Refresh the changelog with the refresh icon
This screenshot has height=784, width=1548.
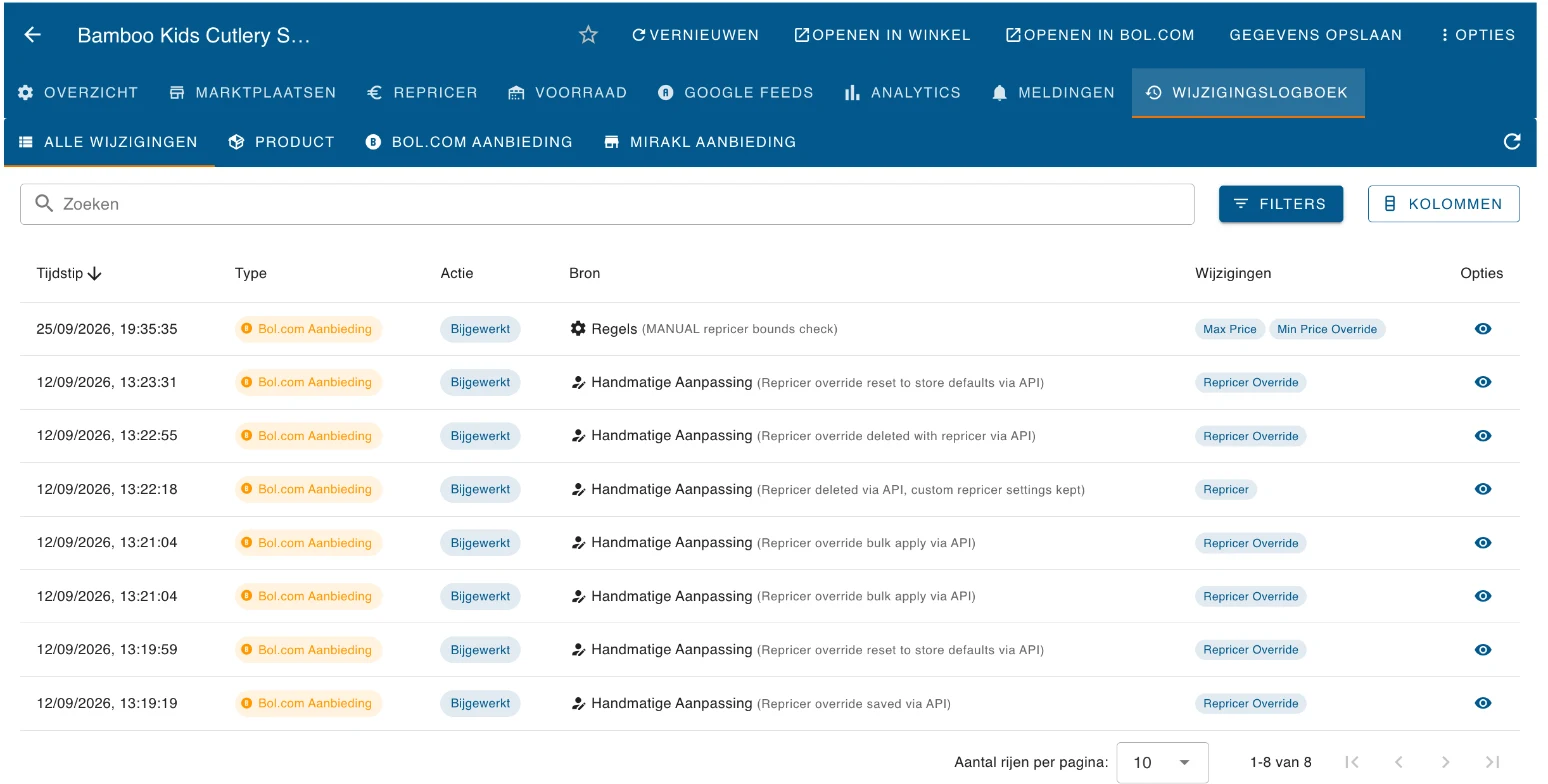tap(1512, 142)
